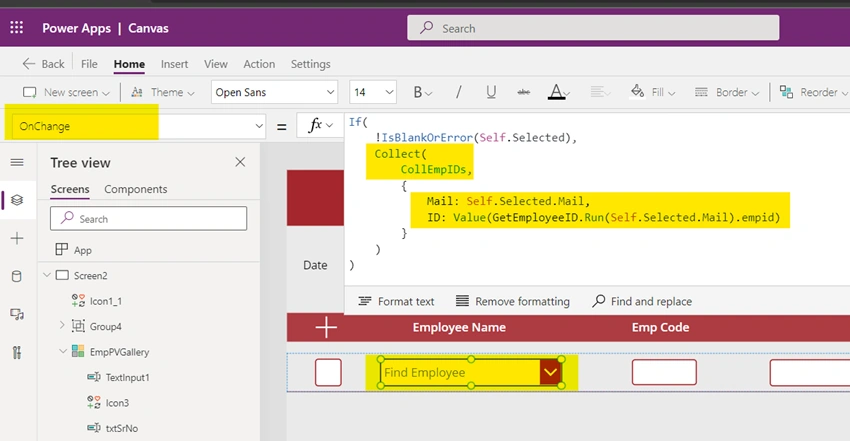Select Icon1_1 in the tree
This screenshot has height=441, width=850.
106,301
